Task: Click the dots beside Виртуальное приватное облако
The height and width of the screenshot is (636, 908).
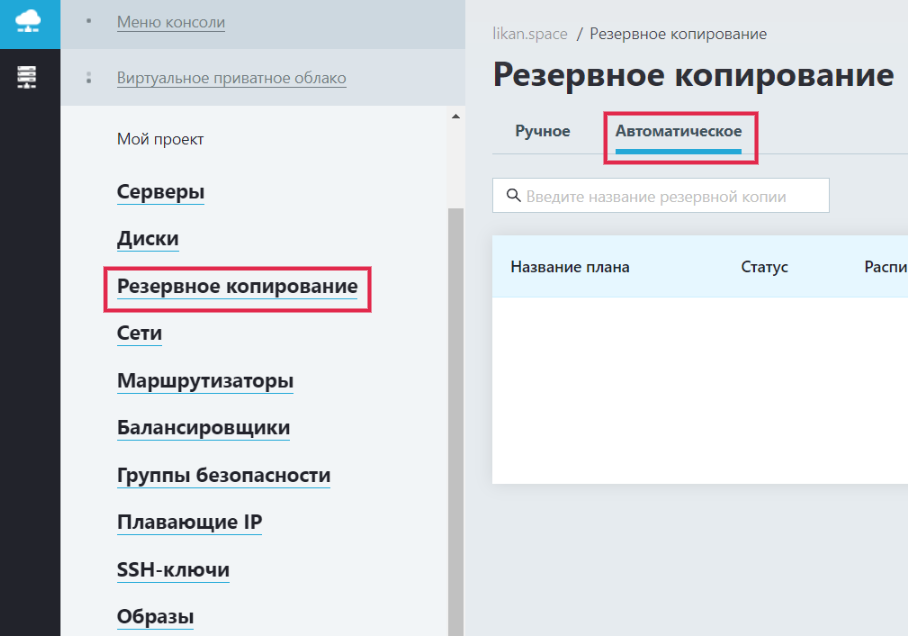Action: (x=89, y=78)
